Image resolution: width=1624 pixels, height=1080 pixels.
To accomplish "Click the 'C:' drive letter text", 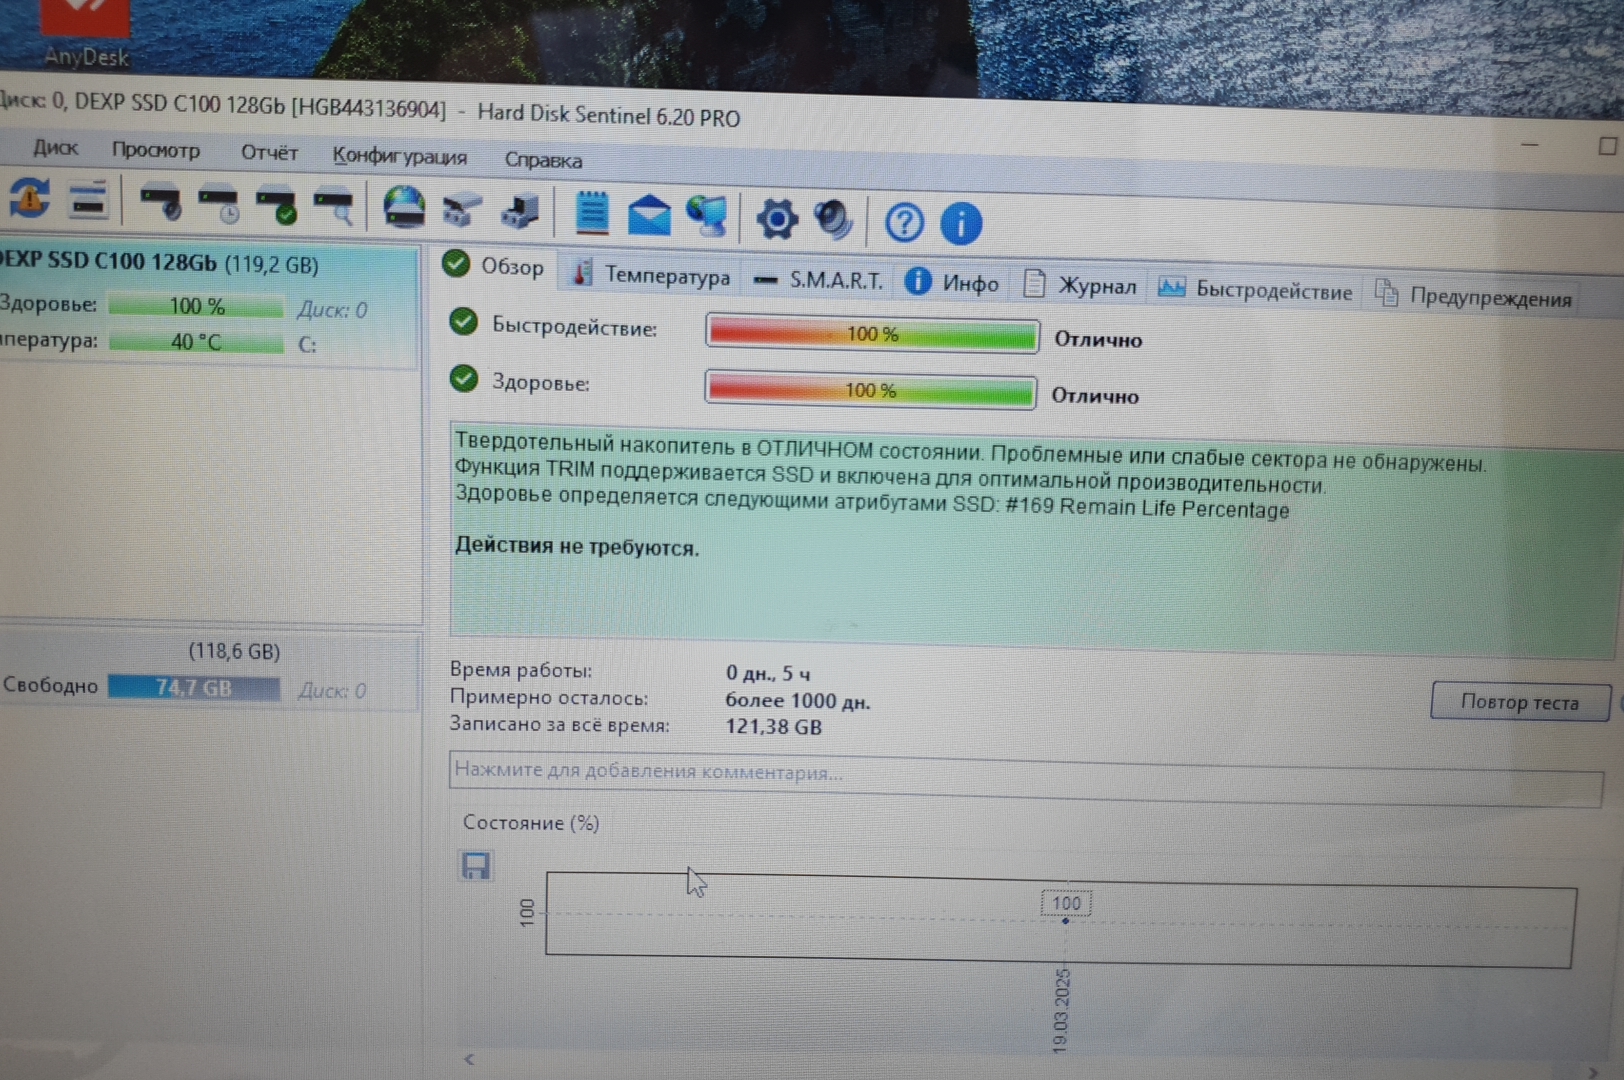I will pos(307,345).
